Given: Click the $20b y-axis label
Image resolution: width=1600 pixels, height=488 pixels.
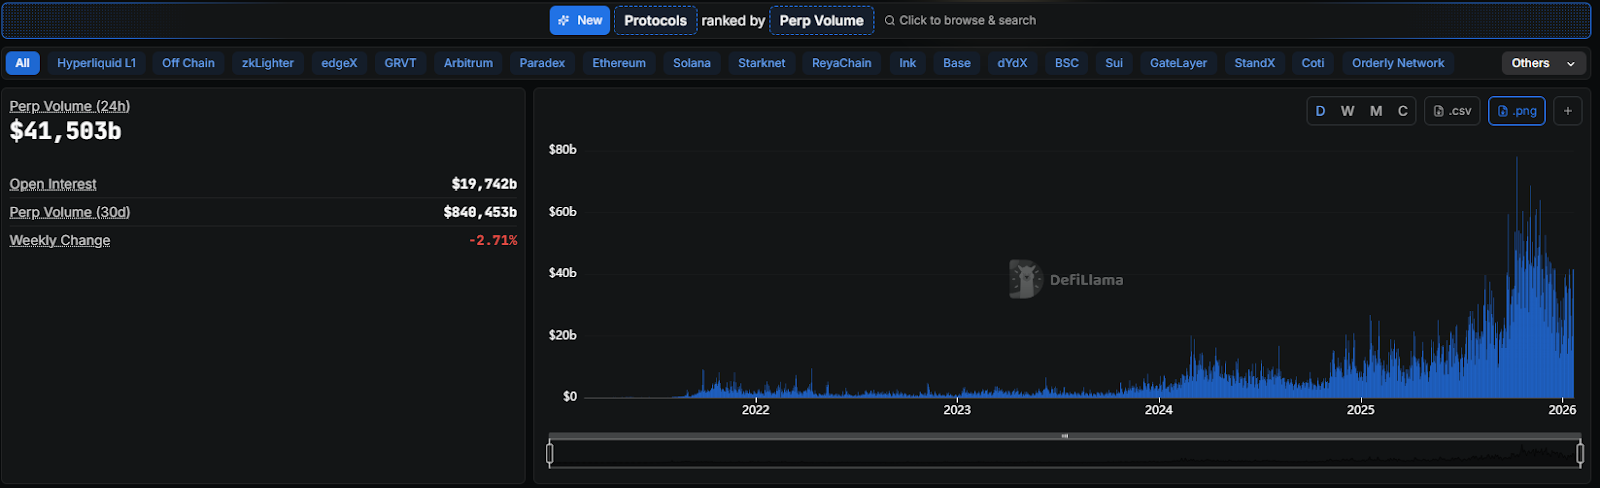Looking at the screenshot, I should coord(563,335).
